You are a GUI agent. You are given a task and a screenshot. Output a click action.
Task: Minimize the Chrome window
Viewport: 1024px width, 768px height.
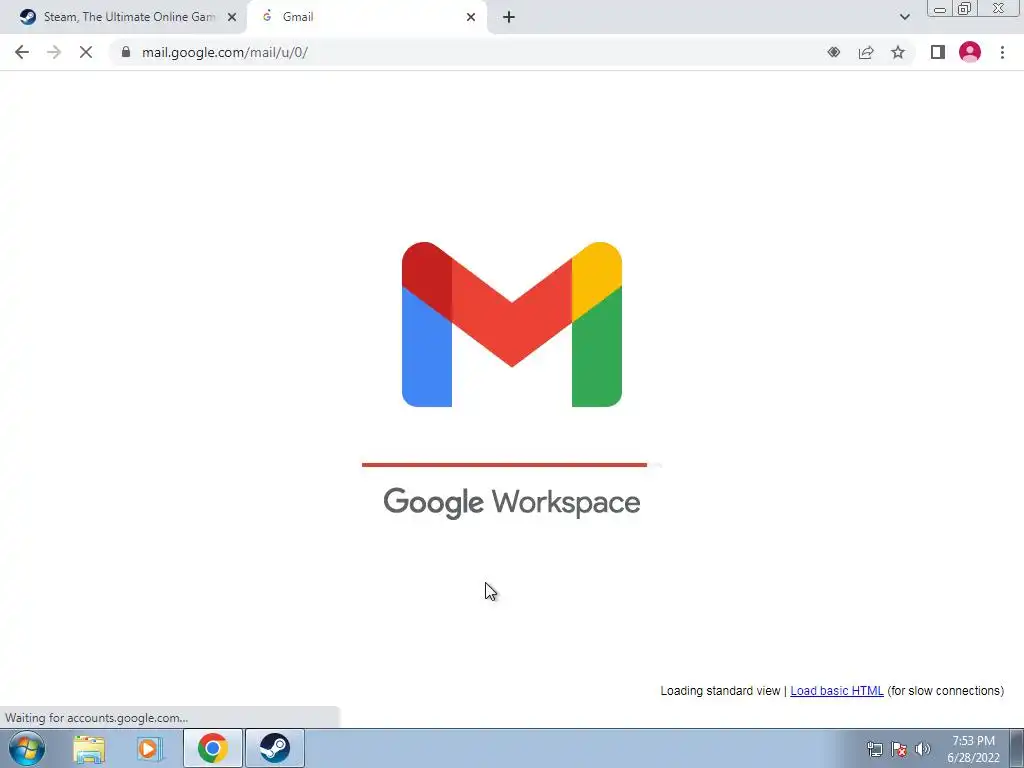pos(940,8)
